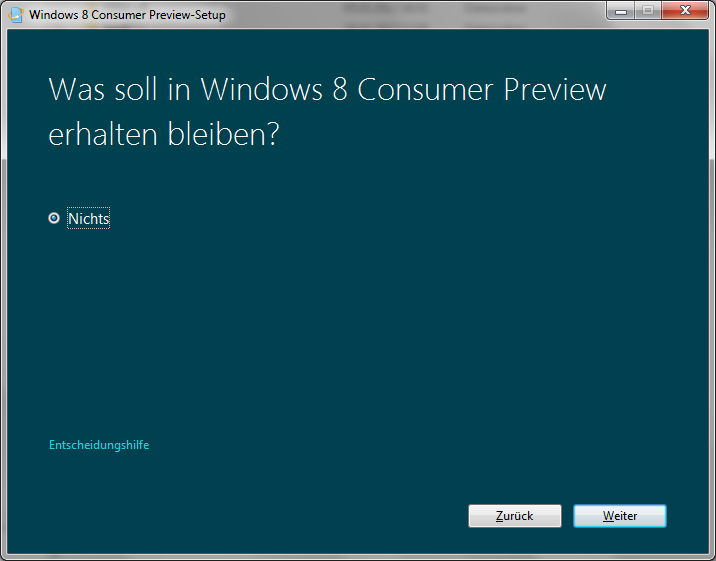Go back with the Zurück button
The width and height of the screenshot is (716, 561).
click(515, 516)
